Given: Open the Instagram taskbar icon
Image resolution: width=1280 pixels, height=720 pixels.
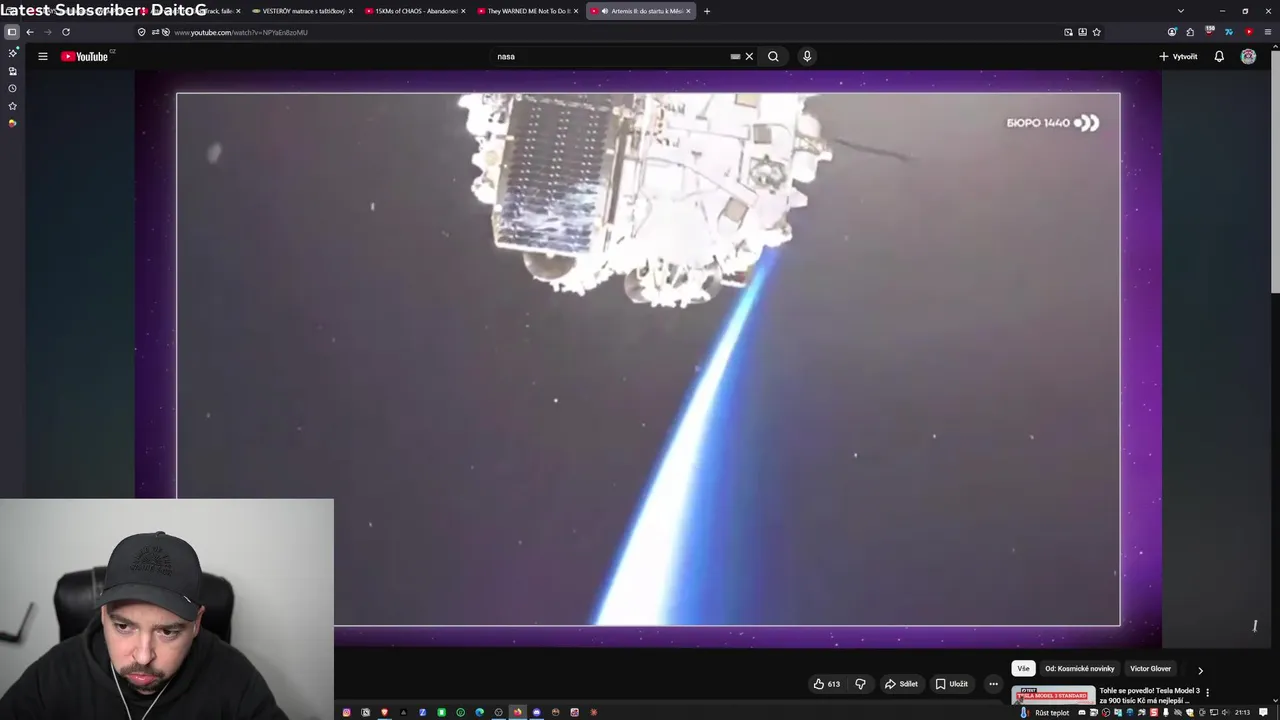Looking at the screenshot, I should 347,712.
